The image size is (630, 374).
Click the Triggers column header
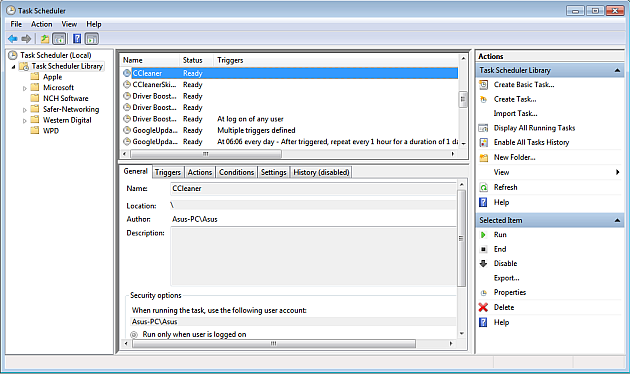click(x=336, y=60)
